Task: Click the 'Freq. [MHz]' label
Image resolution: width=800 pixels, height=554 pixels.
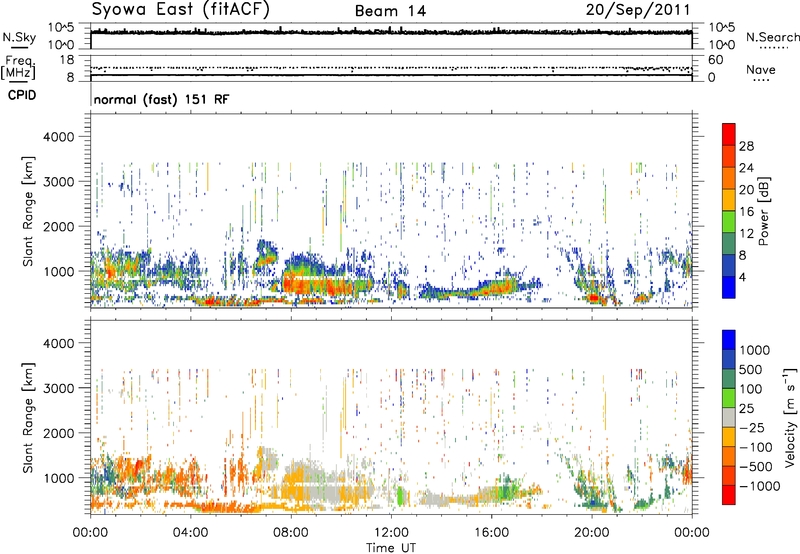Action: (x=18, y=68)
